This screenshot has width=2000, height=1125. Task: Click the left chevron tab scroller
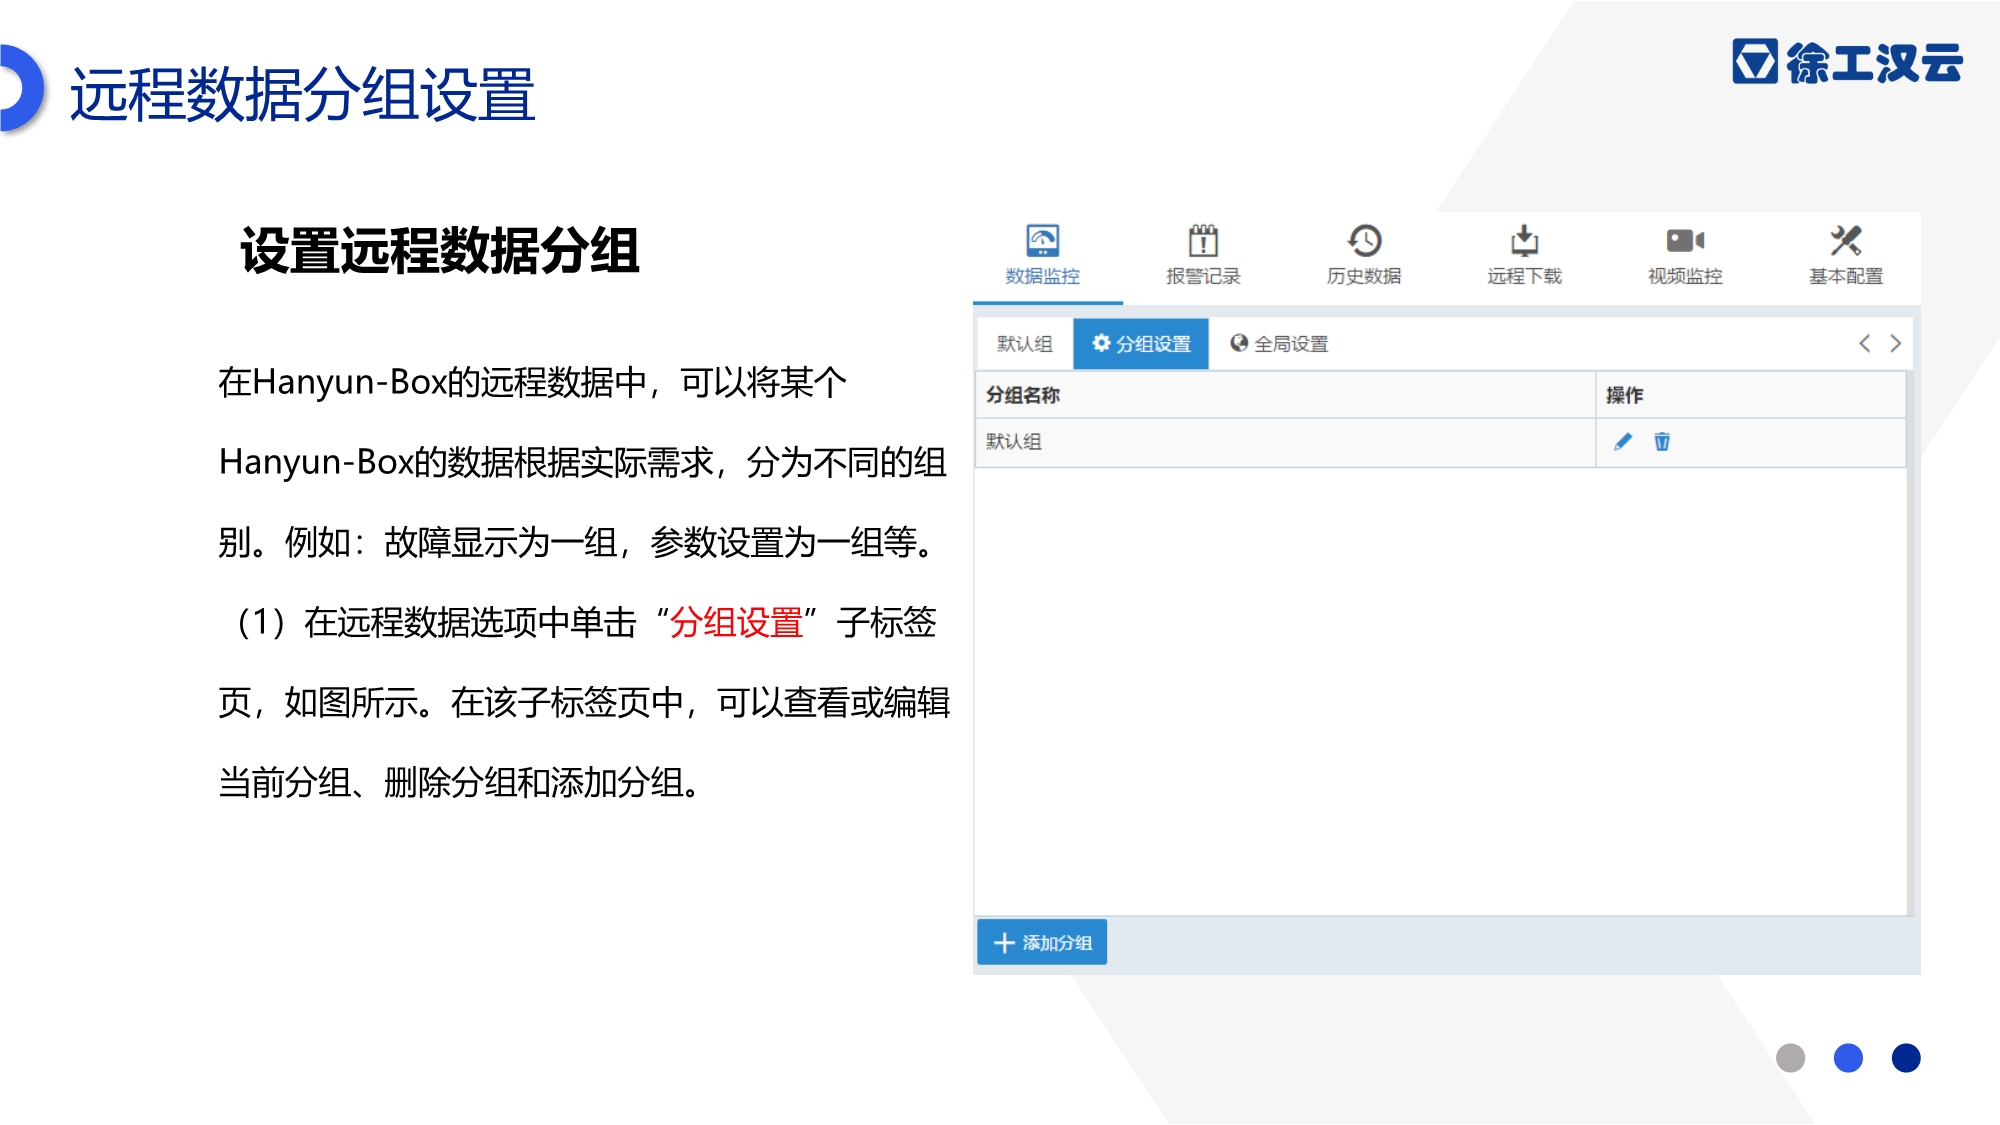click(x=1865, y=343)
